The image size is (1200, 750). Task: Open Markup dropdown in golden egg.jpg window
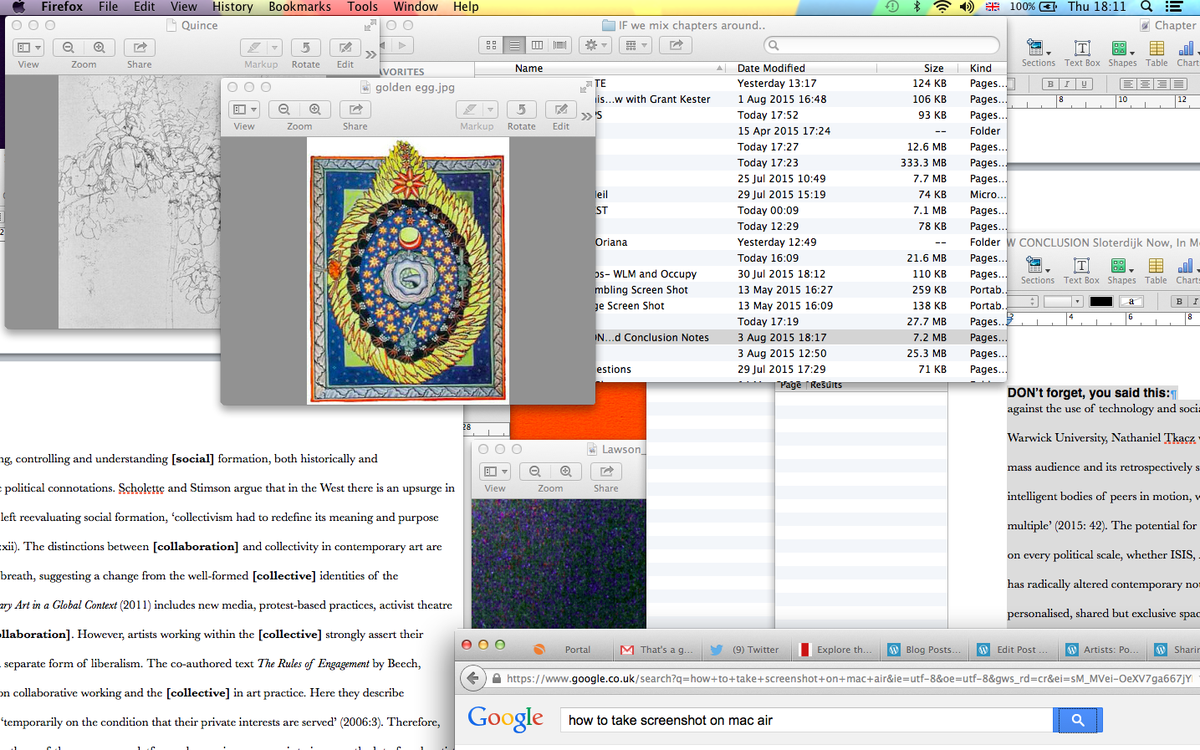pyautogui.click(x=490, y=109)
